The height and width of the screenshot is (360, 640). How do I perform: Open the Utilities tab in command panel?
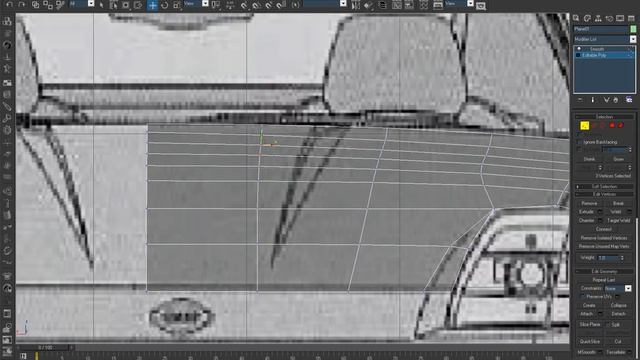(x=631, y=18)
